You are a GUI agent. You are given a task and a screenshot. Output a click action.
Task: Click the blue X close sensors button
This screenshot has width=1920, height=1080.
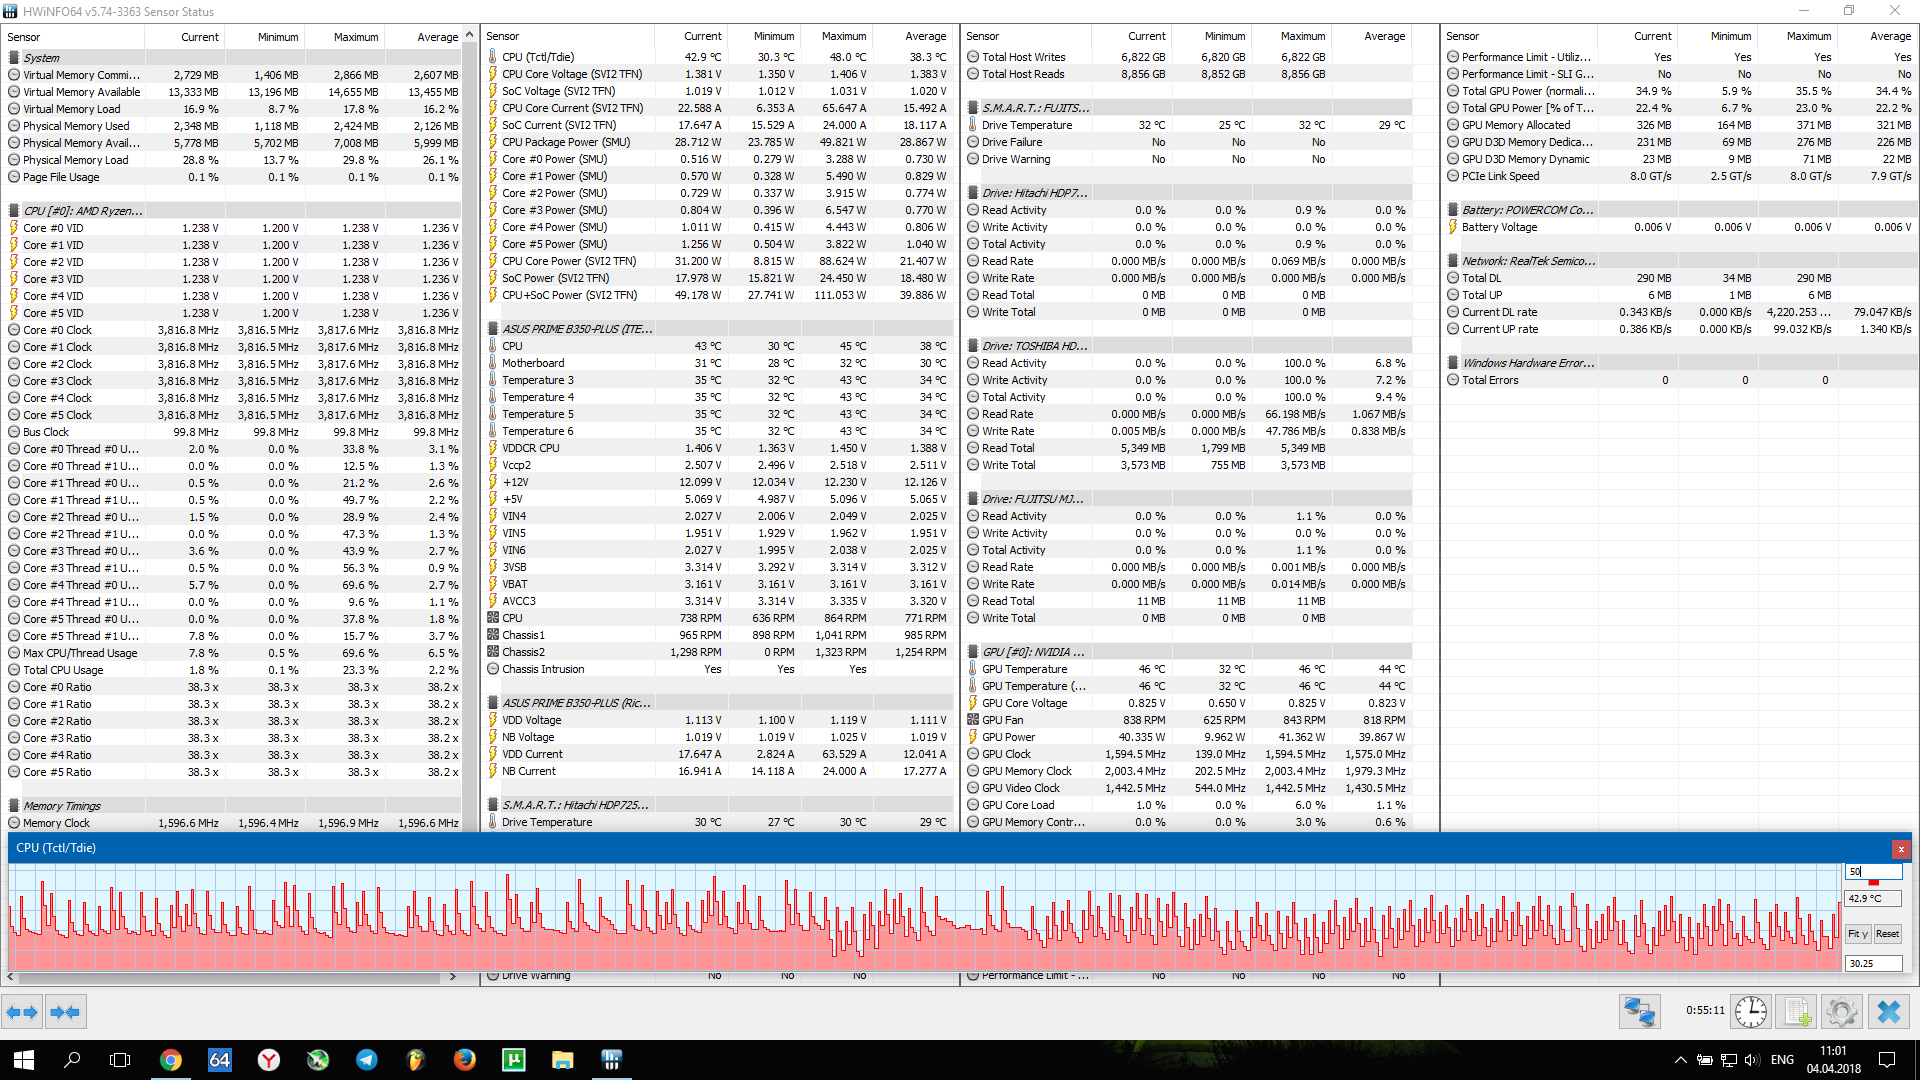point(1889,1012)
